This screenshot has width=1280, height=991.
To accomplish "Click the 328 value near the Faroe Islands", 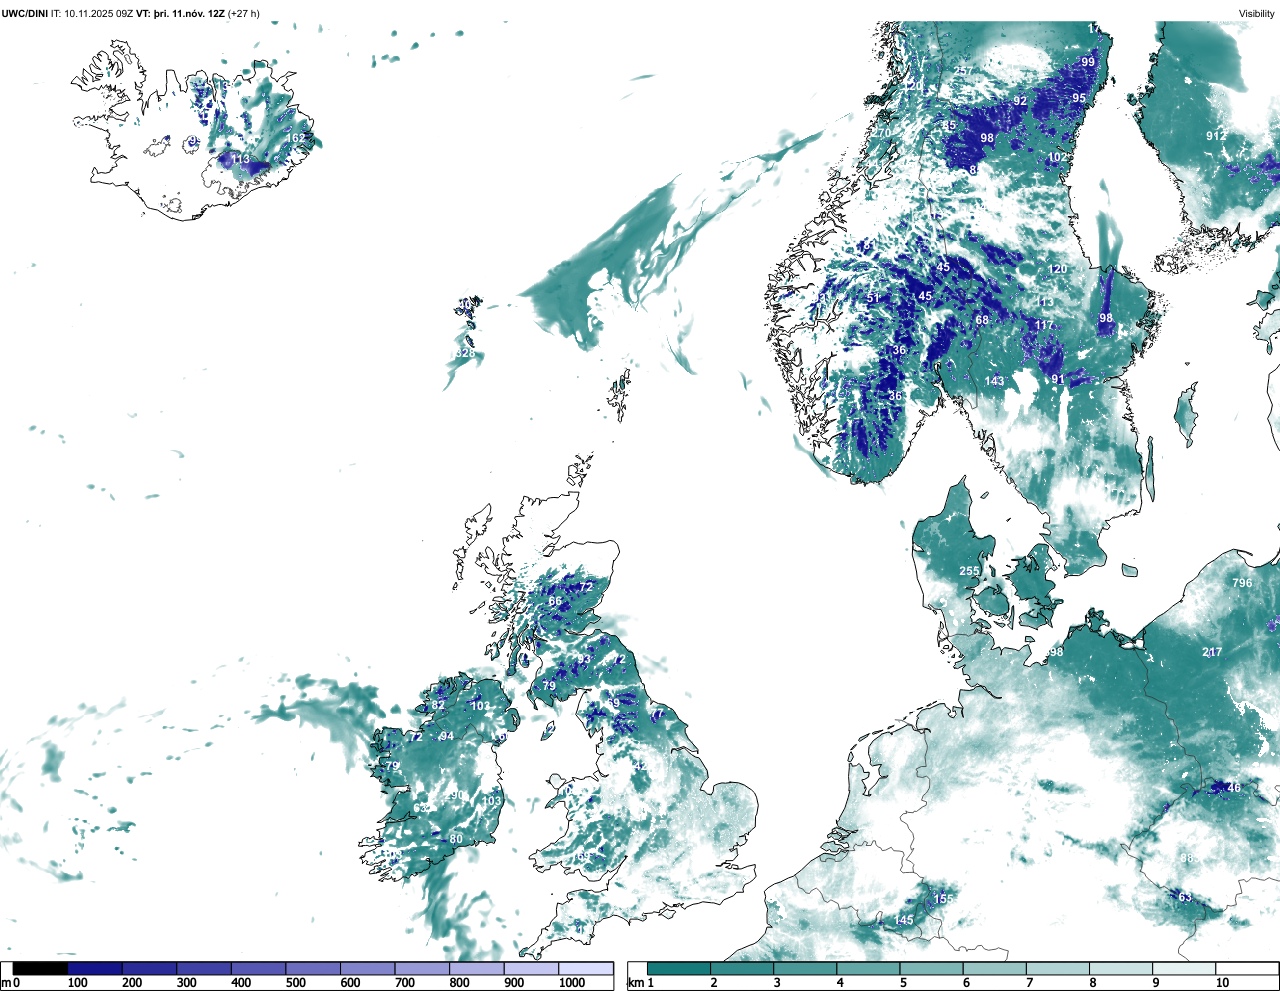I will point(465,354).
